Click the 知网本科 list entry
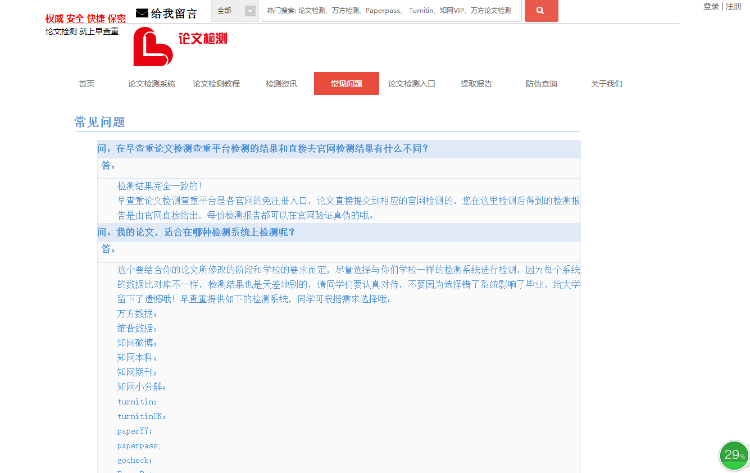The width and height of the screenshot is (750, 473). tap(137, 357)
